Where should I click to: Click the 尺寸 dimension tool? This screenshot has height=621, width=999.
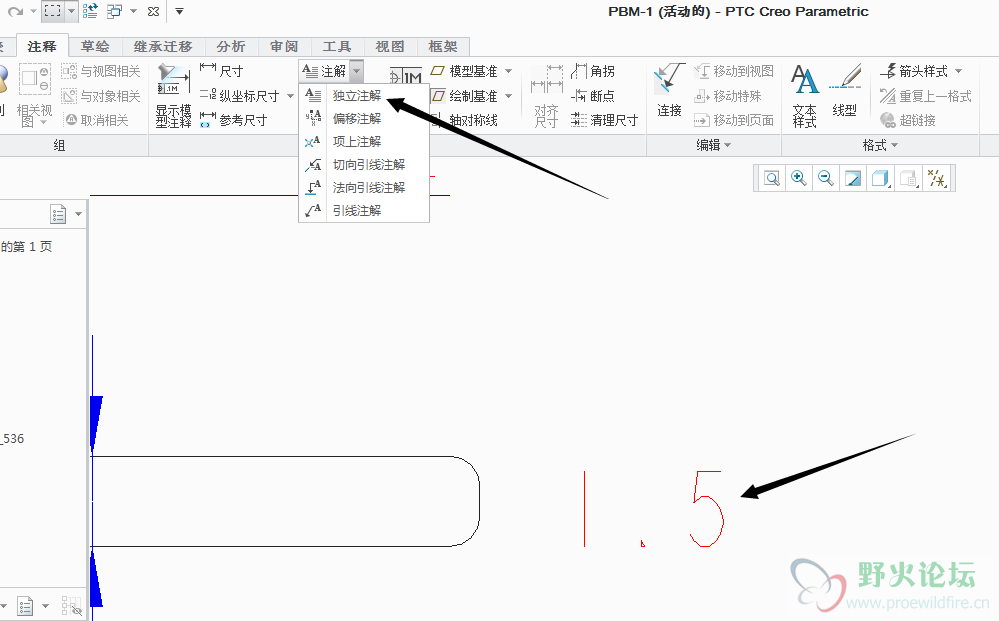[x=221, y=71]
